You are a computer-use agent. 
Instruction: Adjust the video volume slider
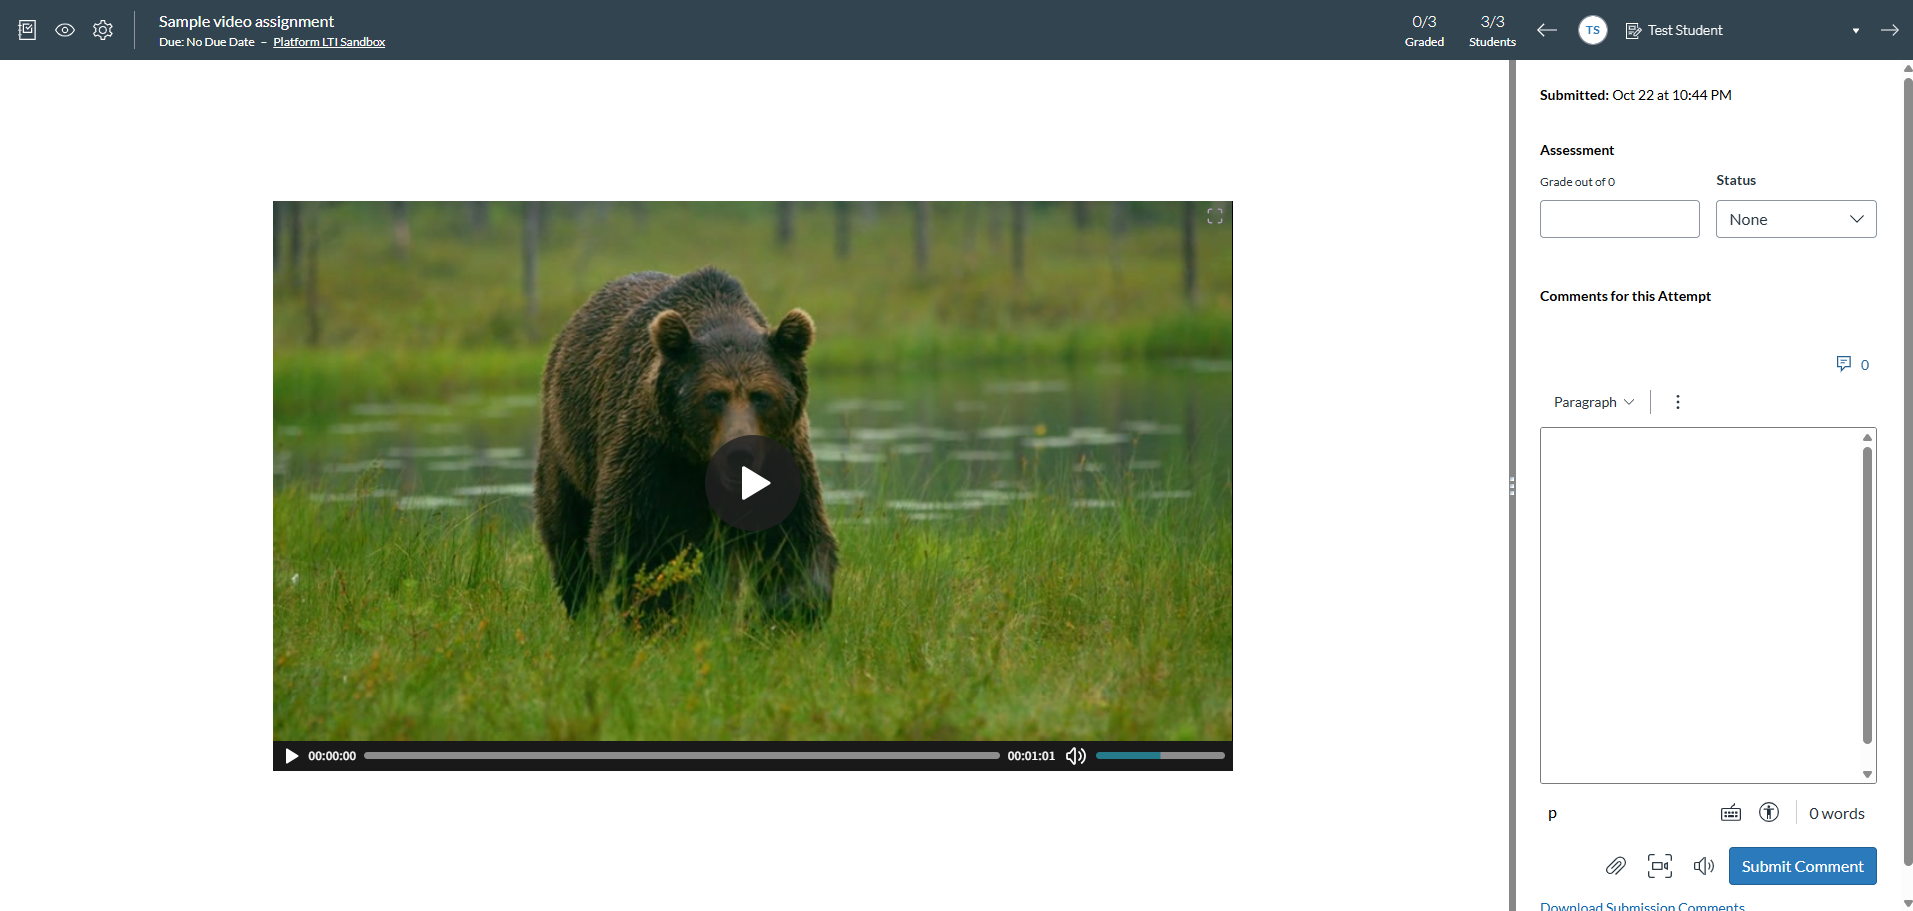pos(1160,756)
